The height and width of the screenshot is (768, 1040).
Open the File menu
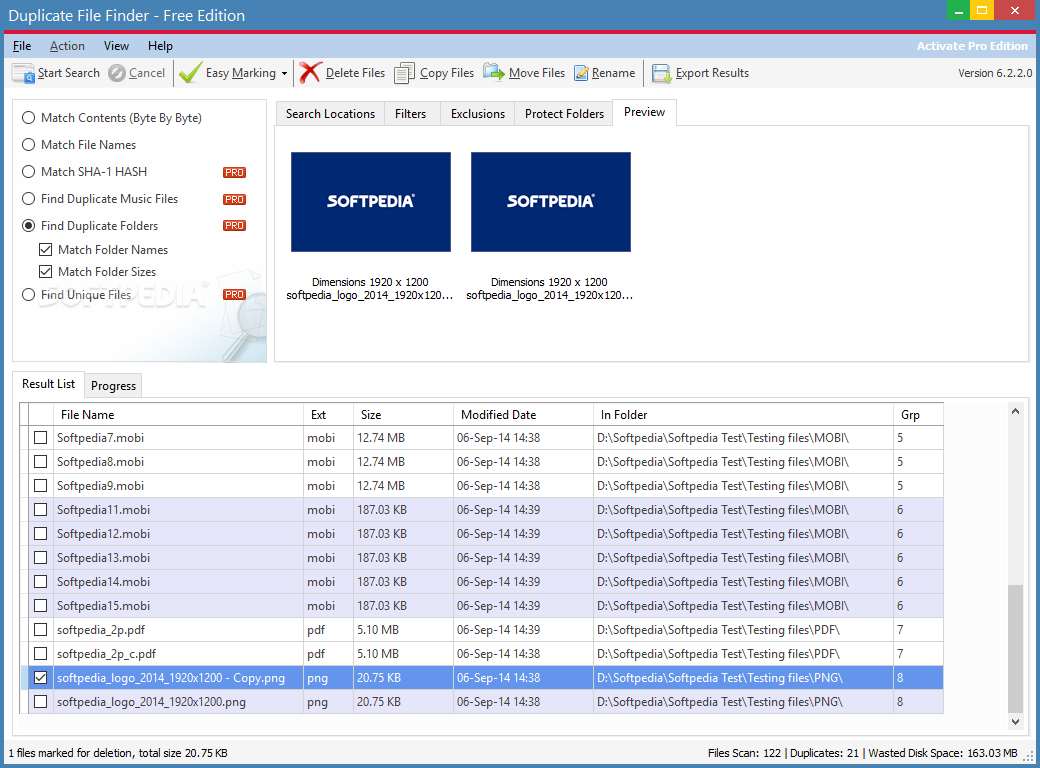tap(22, 46)
